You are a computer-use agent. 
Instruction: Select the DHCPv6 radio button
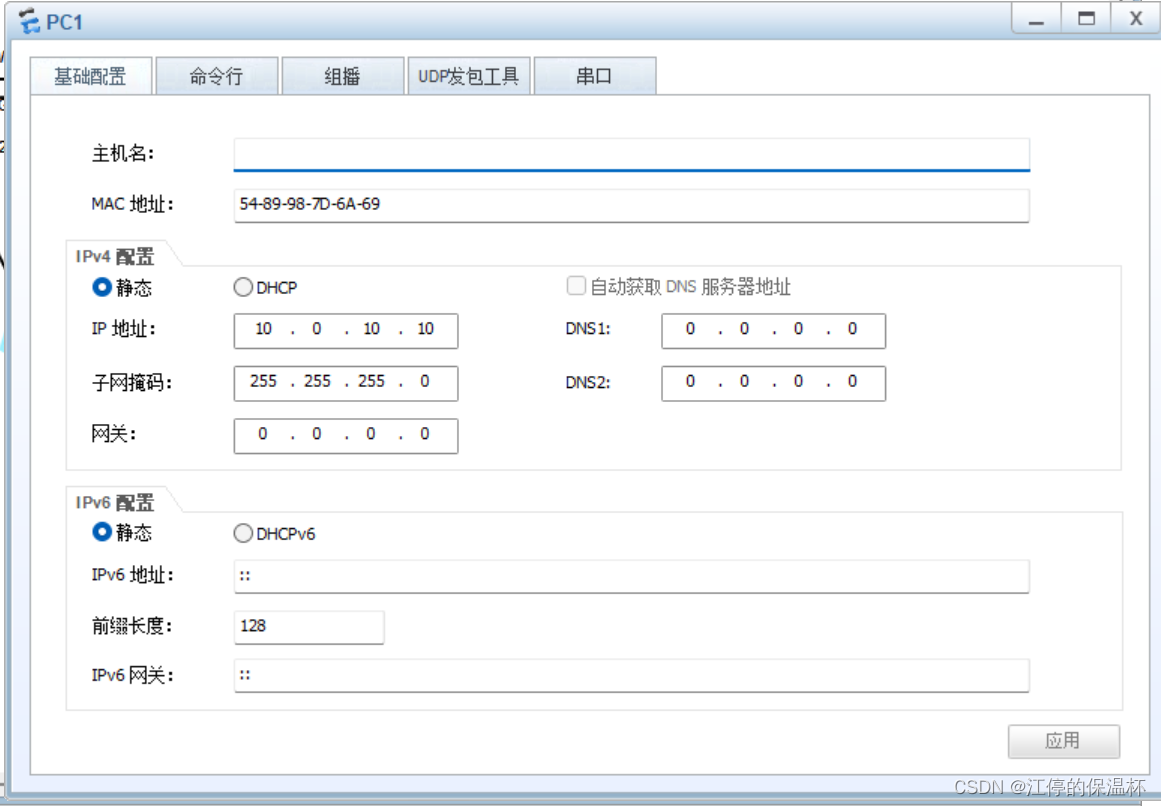[243, 533]
